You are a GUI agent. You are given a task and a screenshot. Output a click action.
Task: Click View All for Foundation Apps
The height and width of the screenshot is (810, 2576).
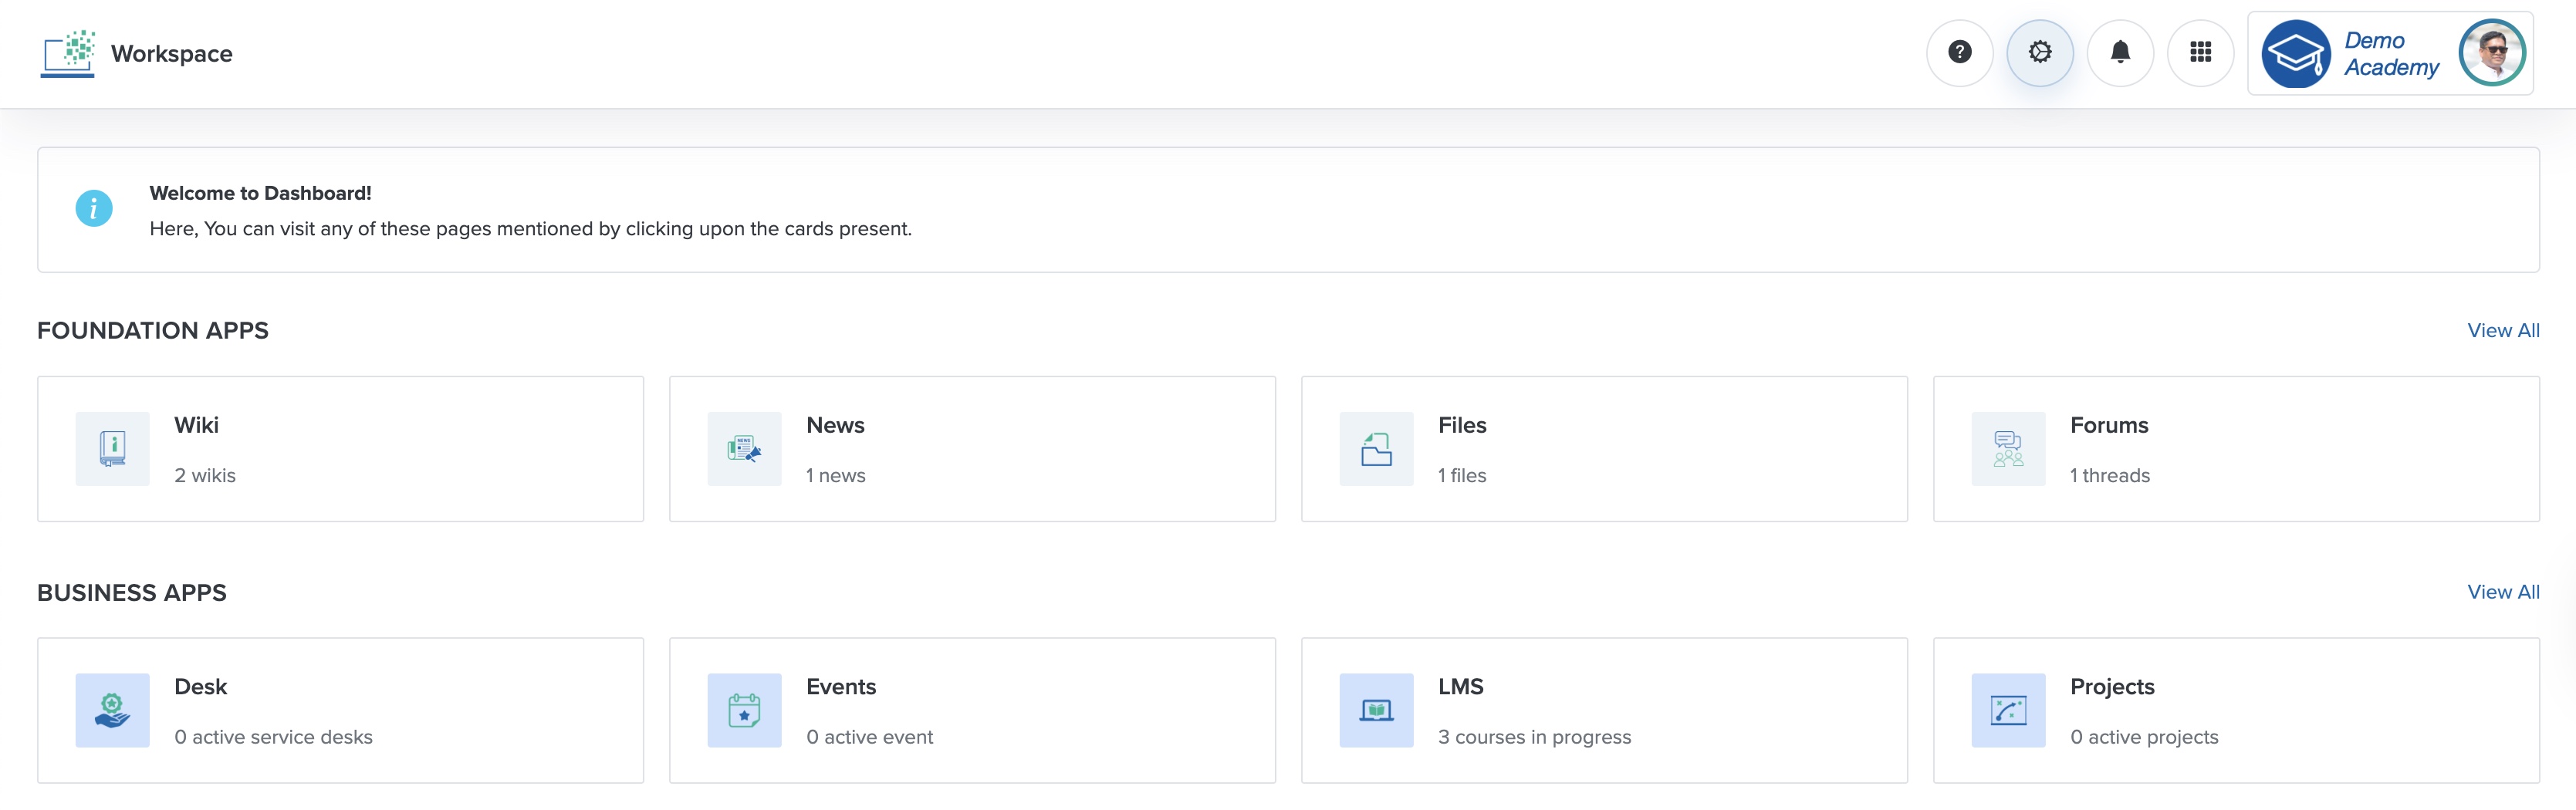click(2503, 330)
